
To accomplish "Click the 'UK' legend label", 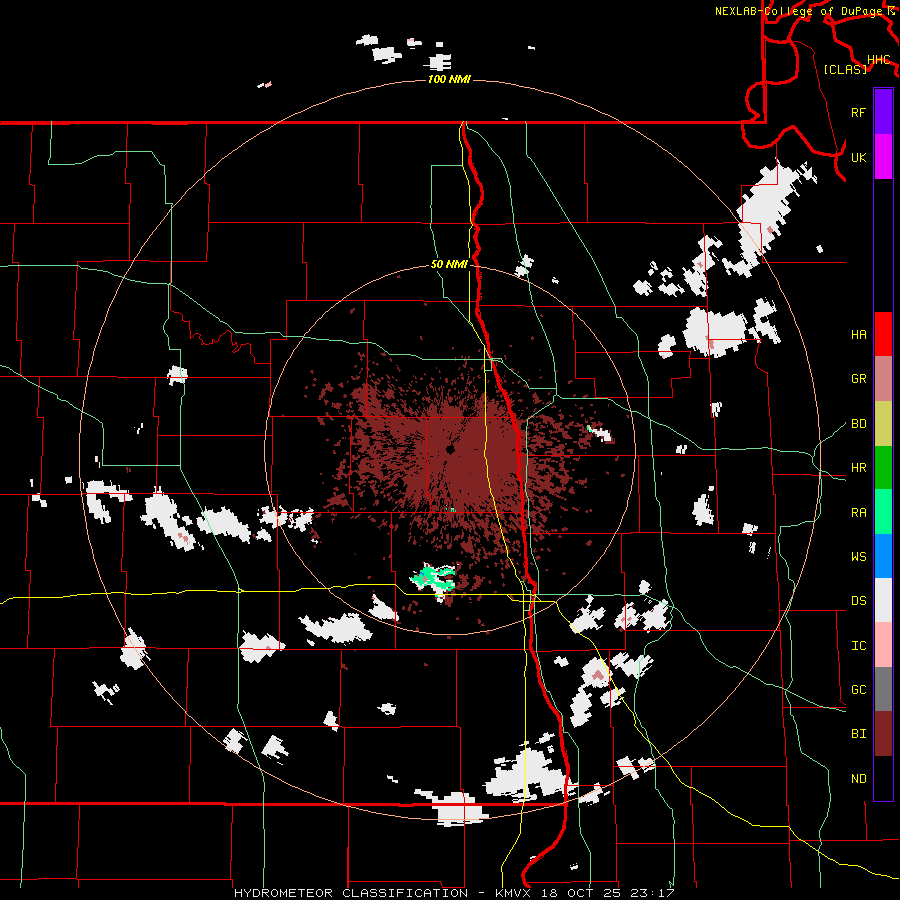I will (x=858, y=157).
